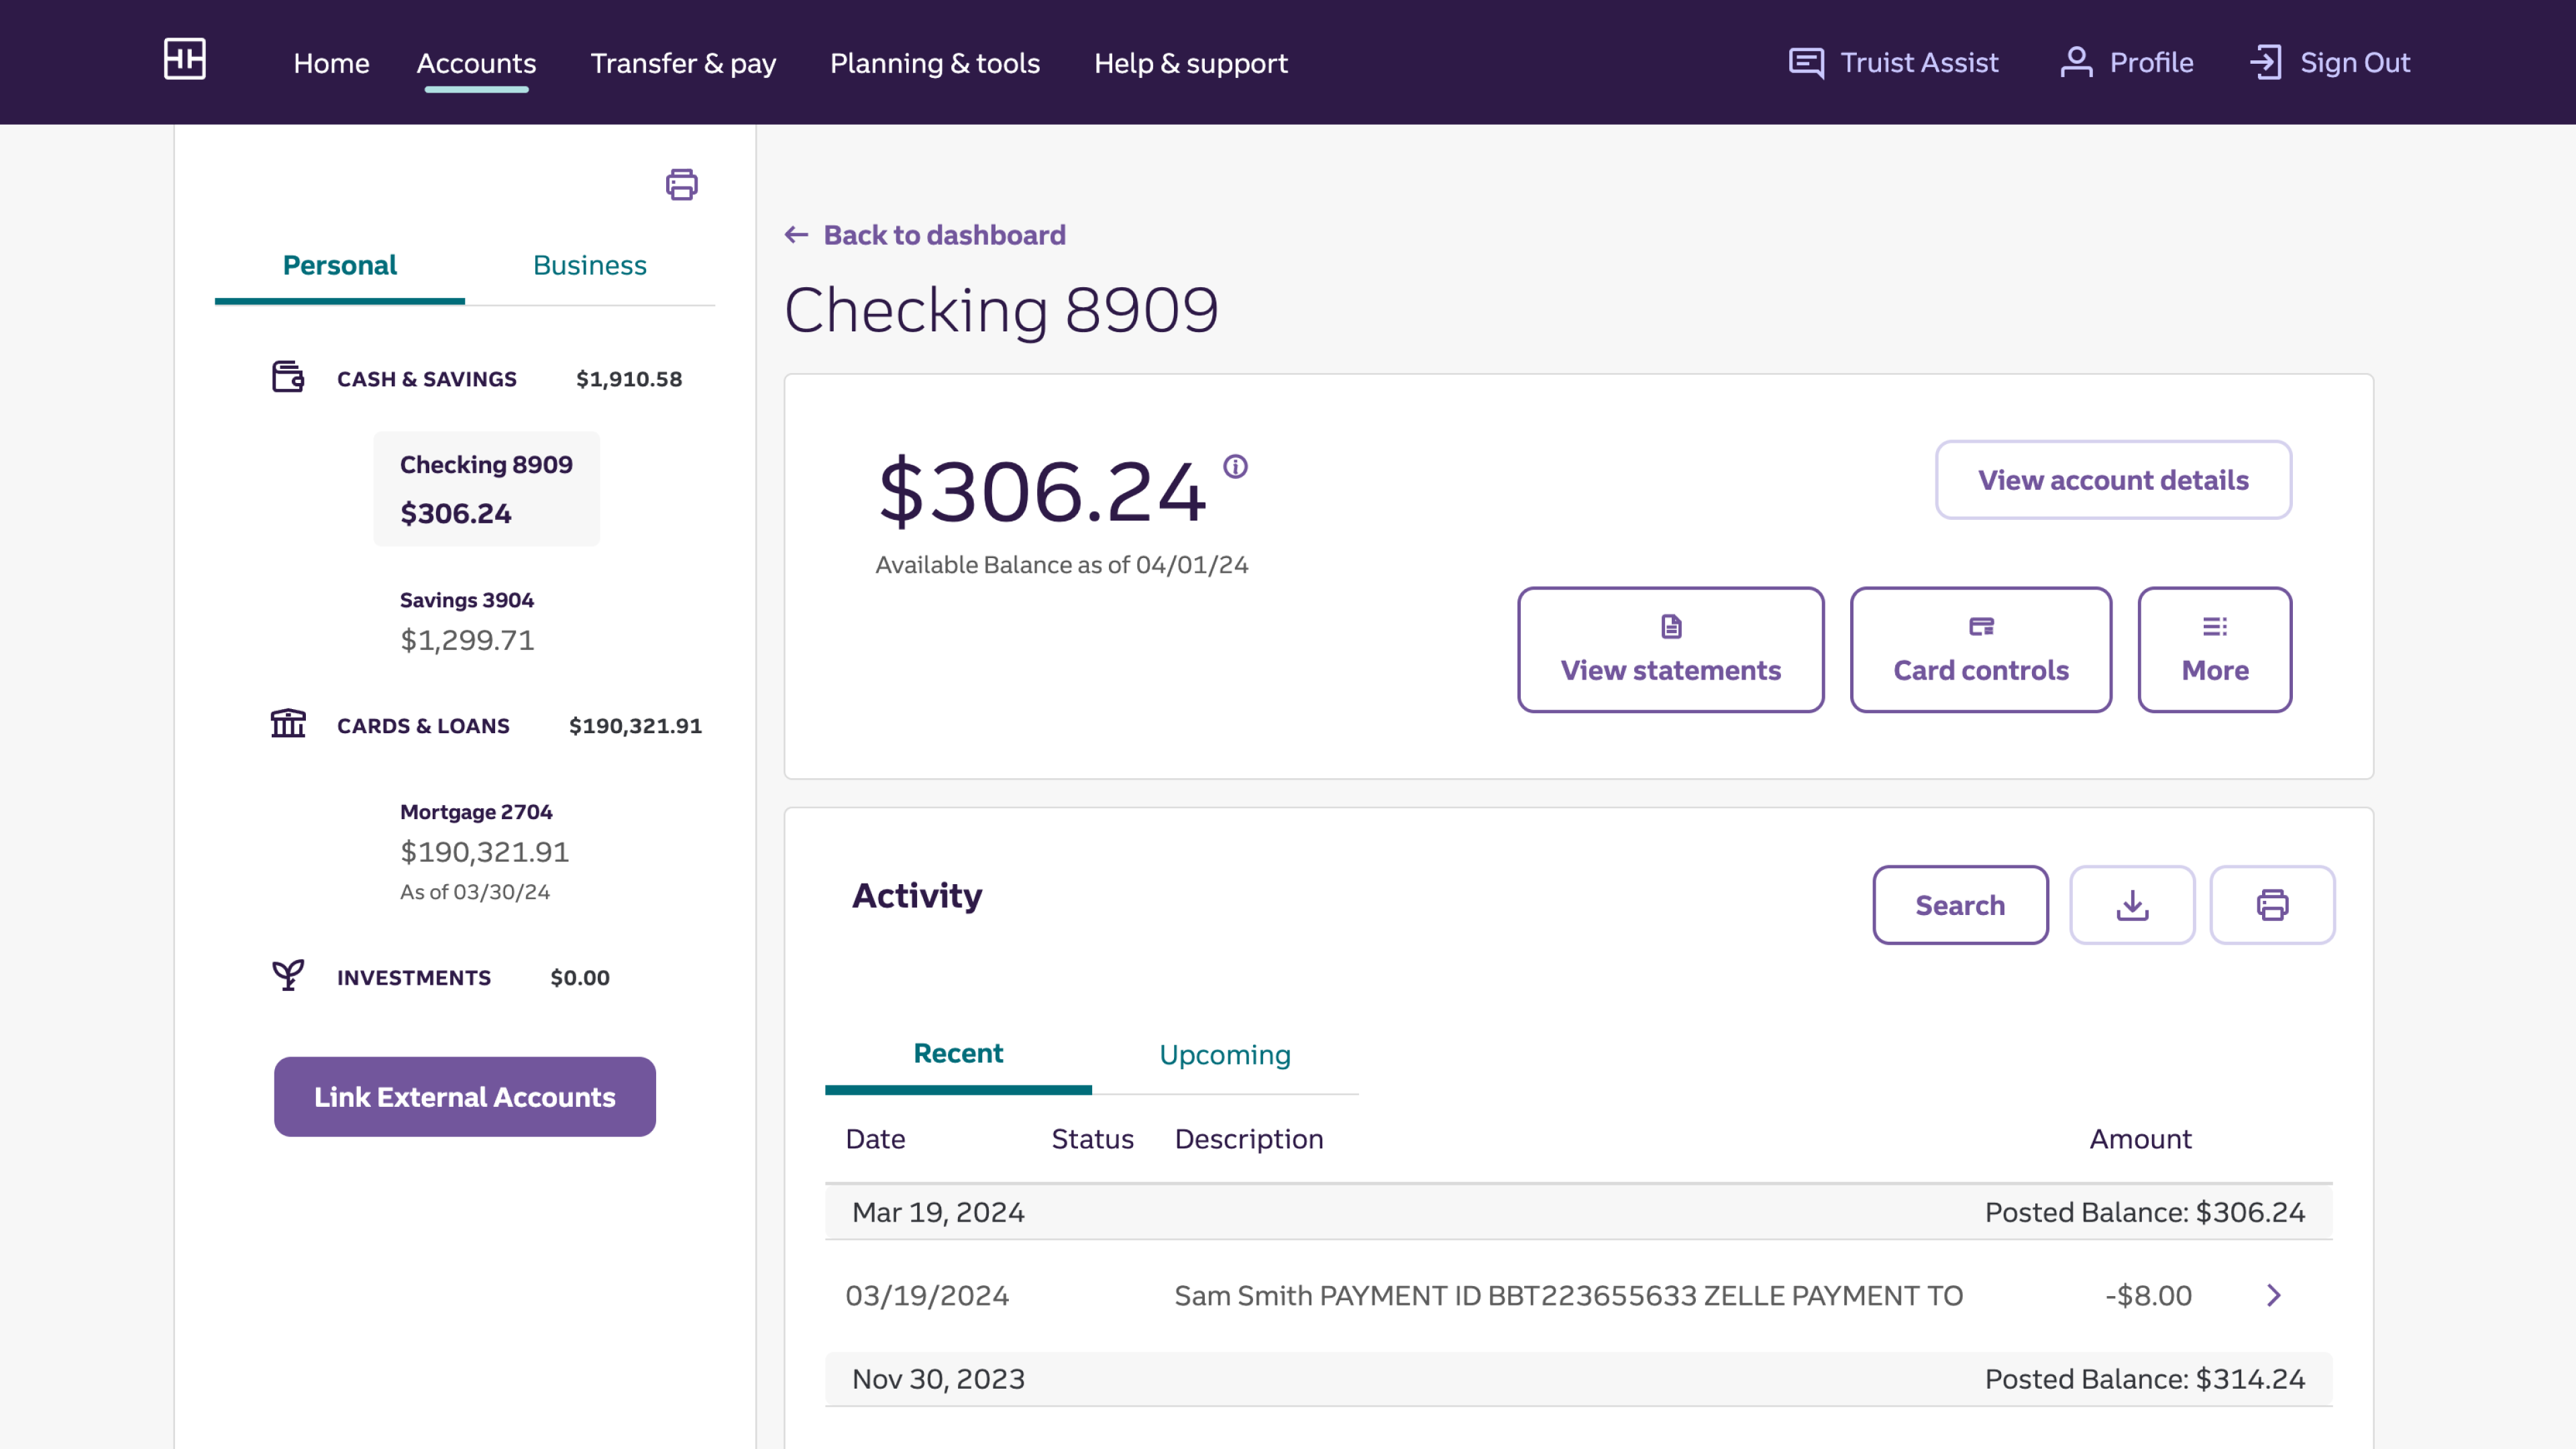Click Link External Accounts button
The width and height of the screenshot is (2576, 1449).
click(465, 1097)
